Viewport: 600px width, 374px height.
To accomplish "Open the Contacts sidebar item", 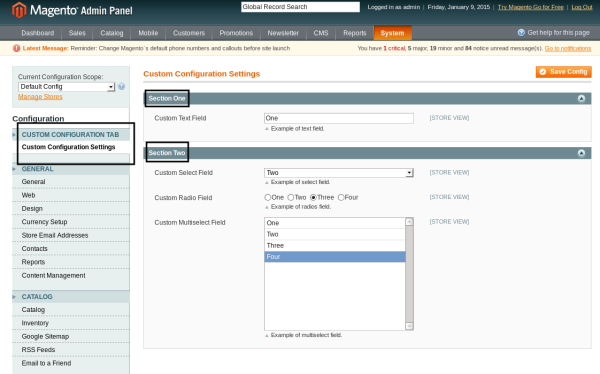I will point(34,249).
